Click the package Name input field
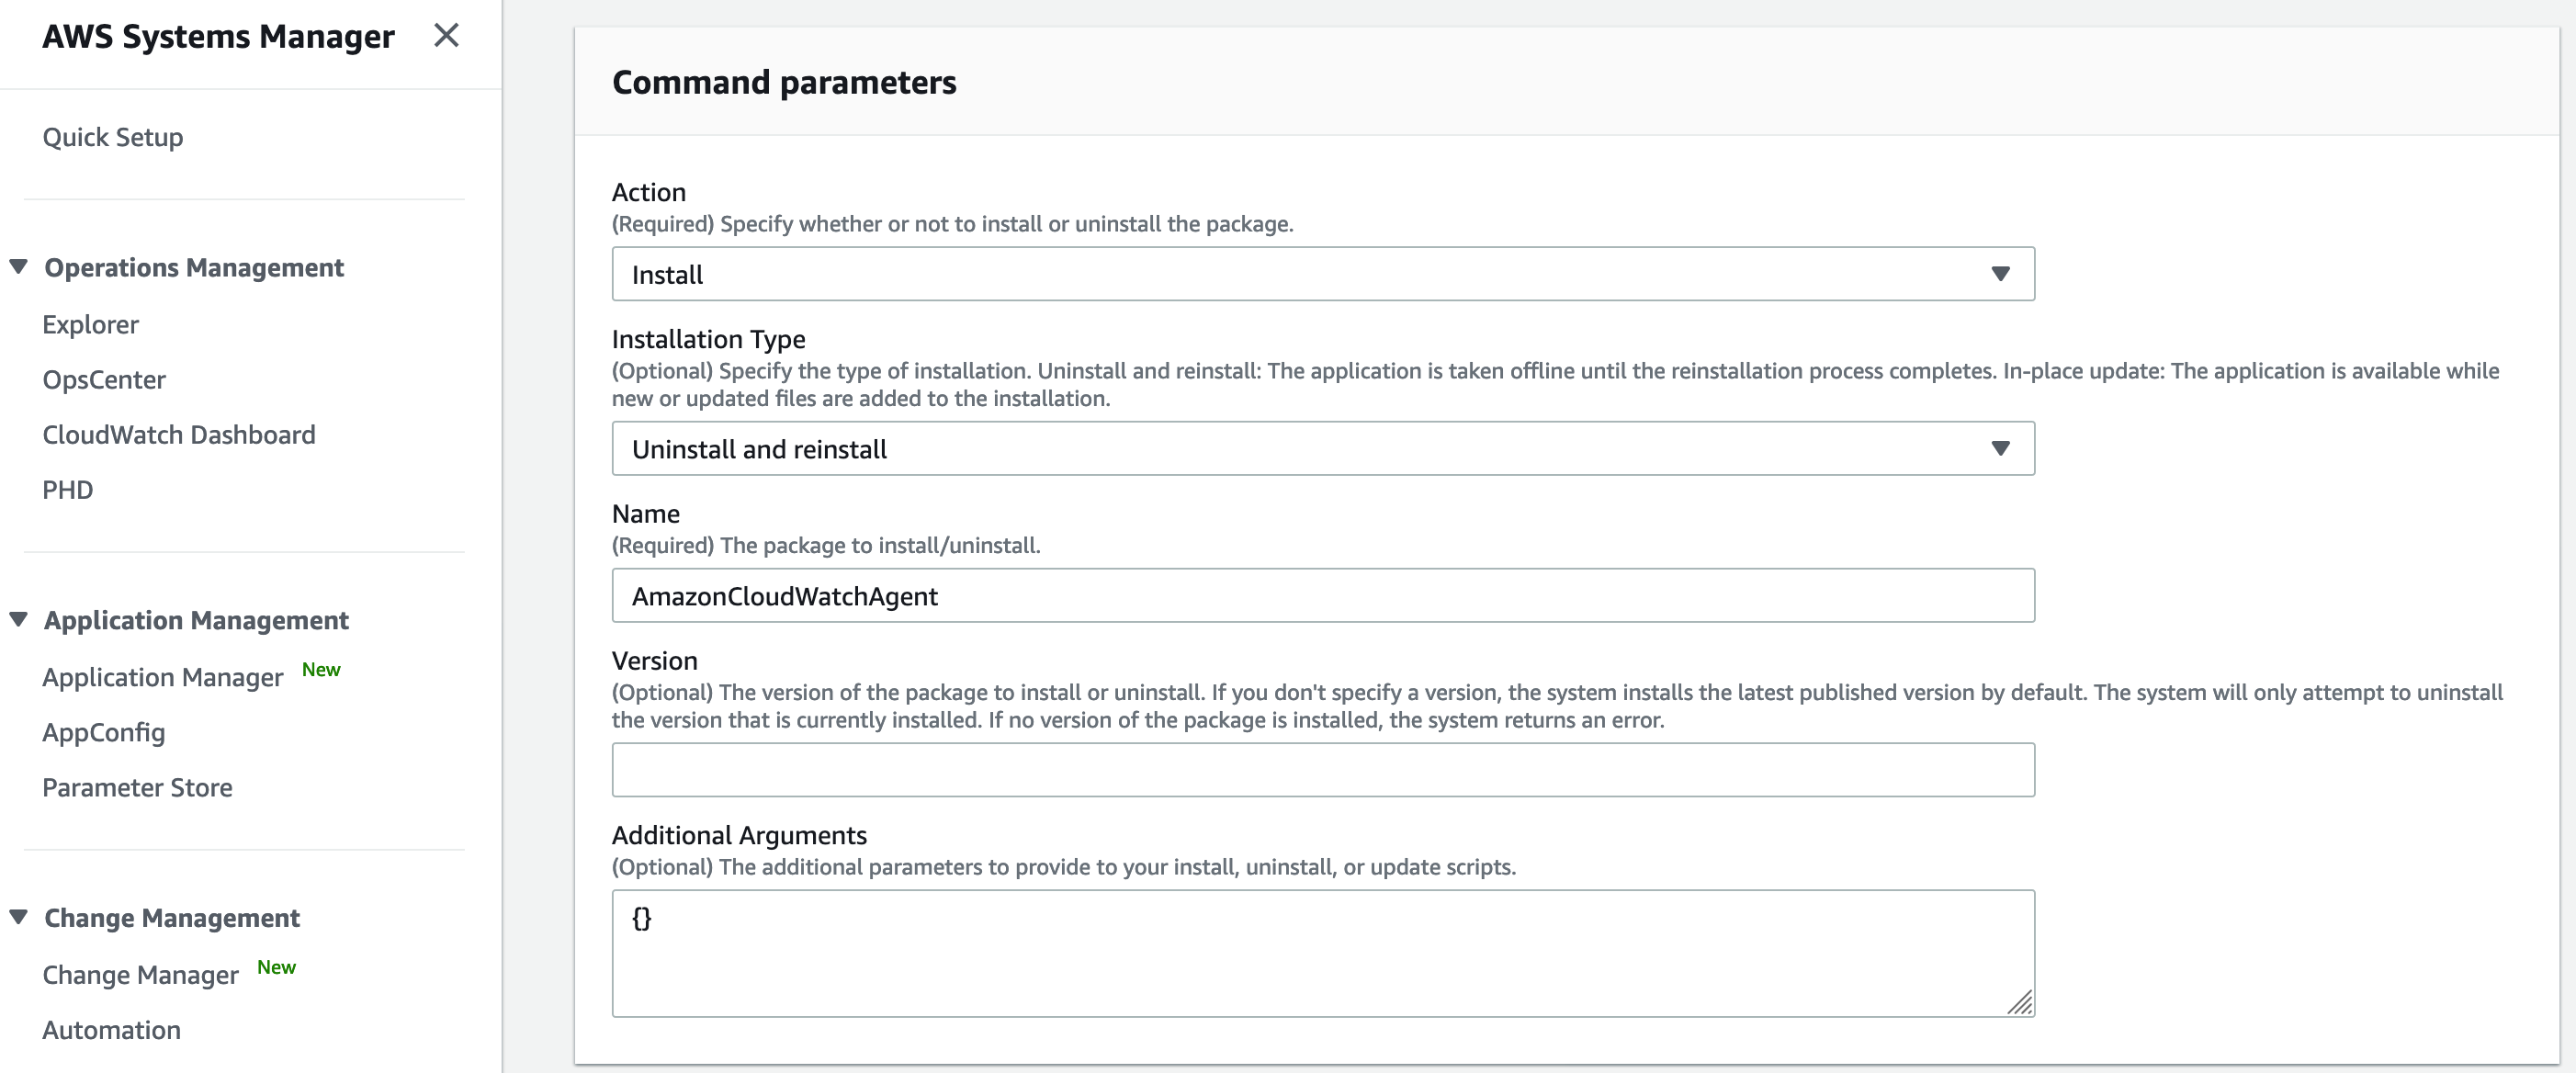Viewport: 2576px width, 1073px height. [1322, 596]
